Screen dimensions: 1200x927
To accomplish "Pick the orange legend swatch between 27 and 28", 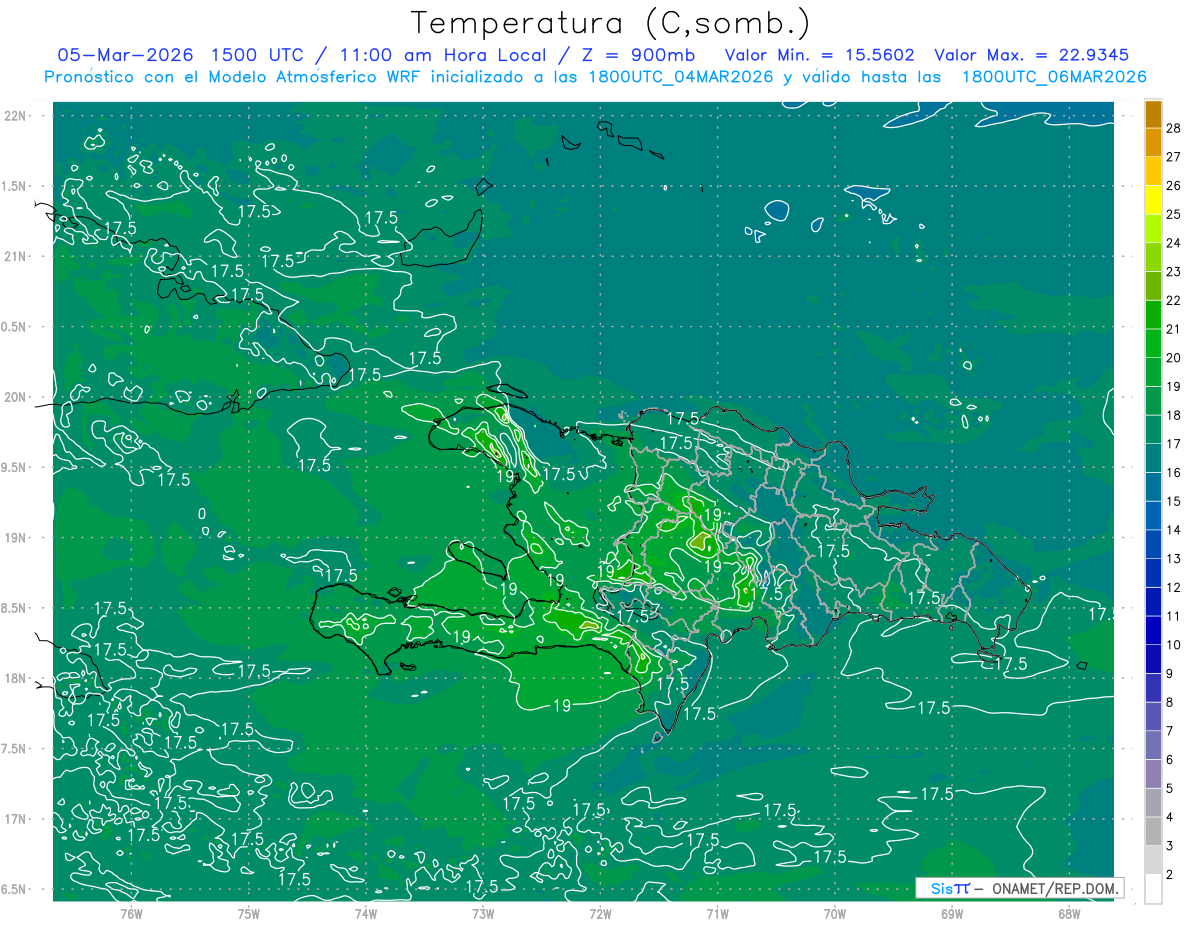I will [x=1153, y=142].
